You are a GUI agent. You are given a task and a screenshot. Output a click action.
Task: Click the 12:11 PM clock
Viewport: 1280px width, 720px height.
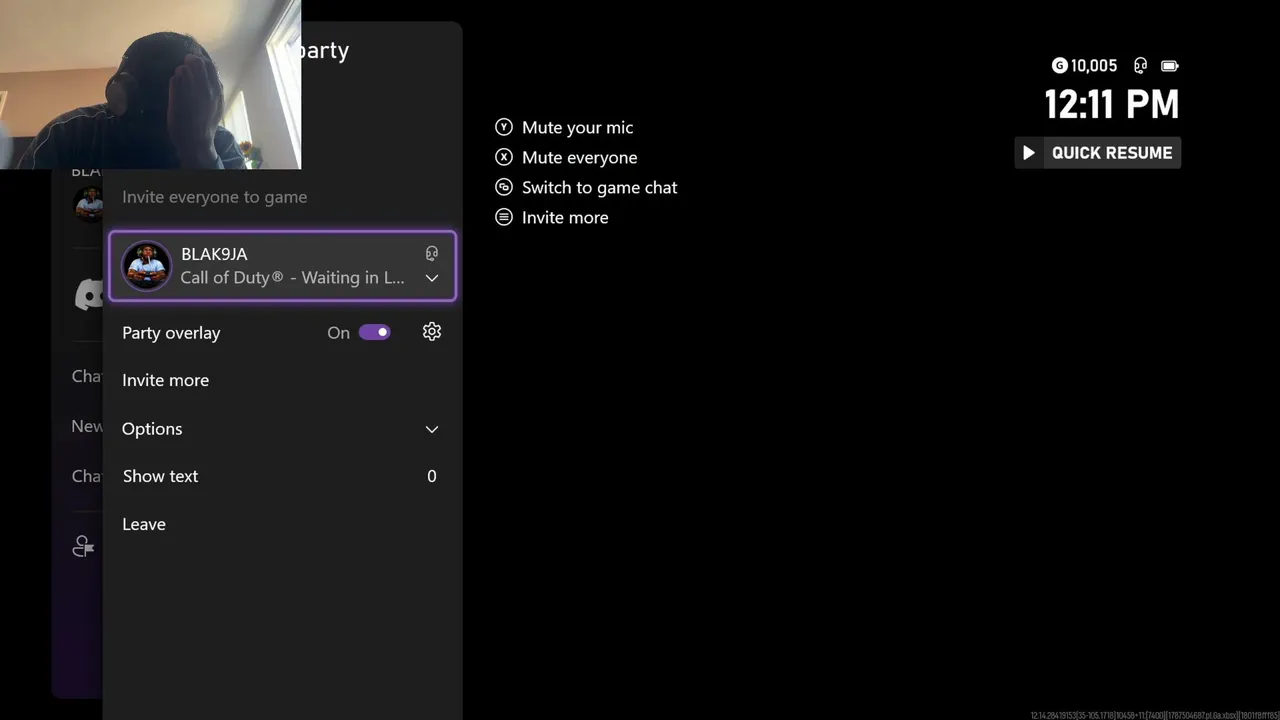tap(1112, 104)
